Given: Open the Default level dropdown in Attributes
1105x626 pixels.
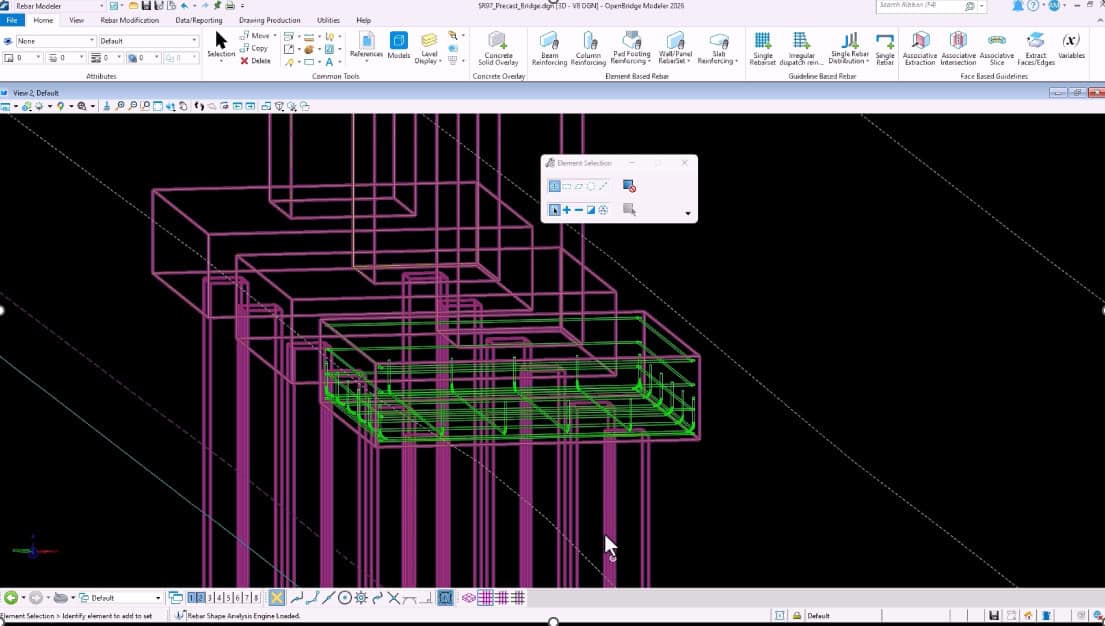Looking at the screenshot, I should click(x=195, y=41).
